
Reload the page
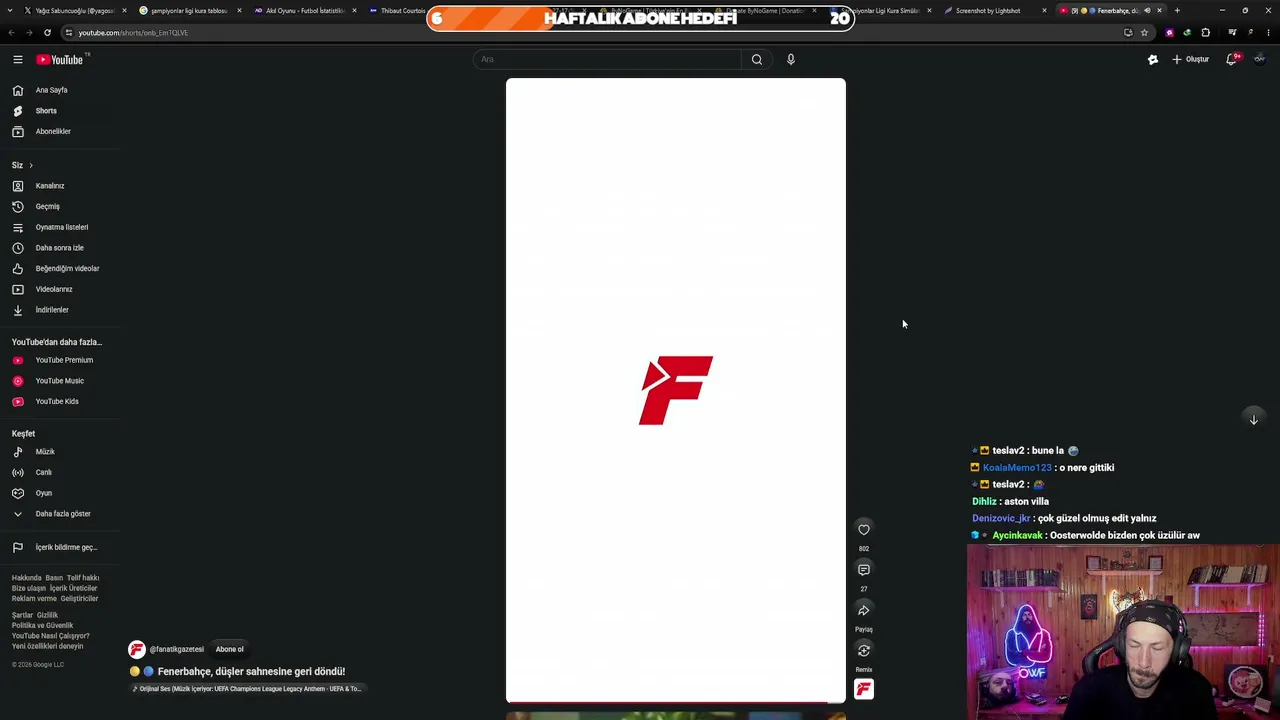[x=47, y=32]
